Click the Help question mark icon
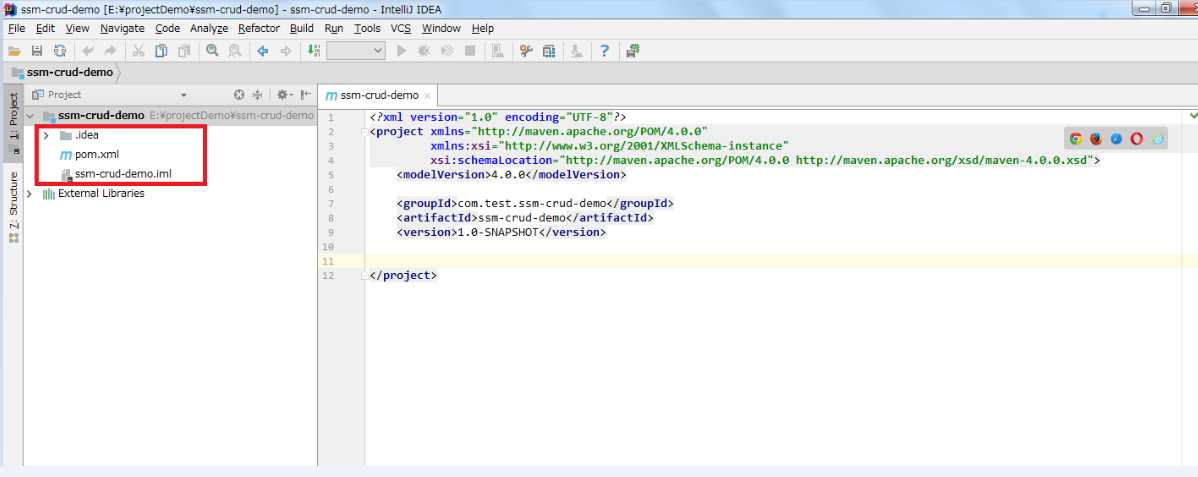Image resolution: width=1198 pixels, height=477 pixels. [604, 51]
